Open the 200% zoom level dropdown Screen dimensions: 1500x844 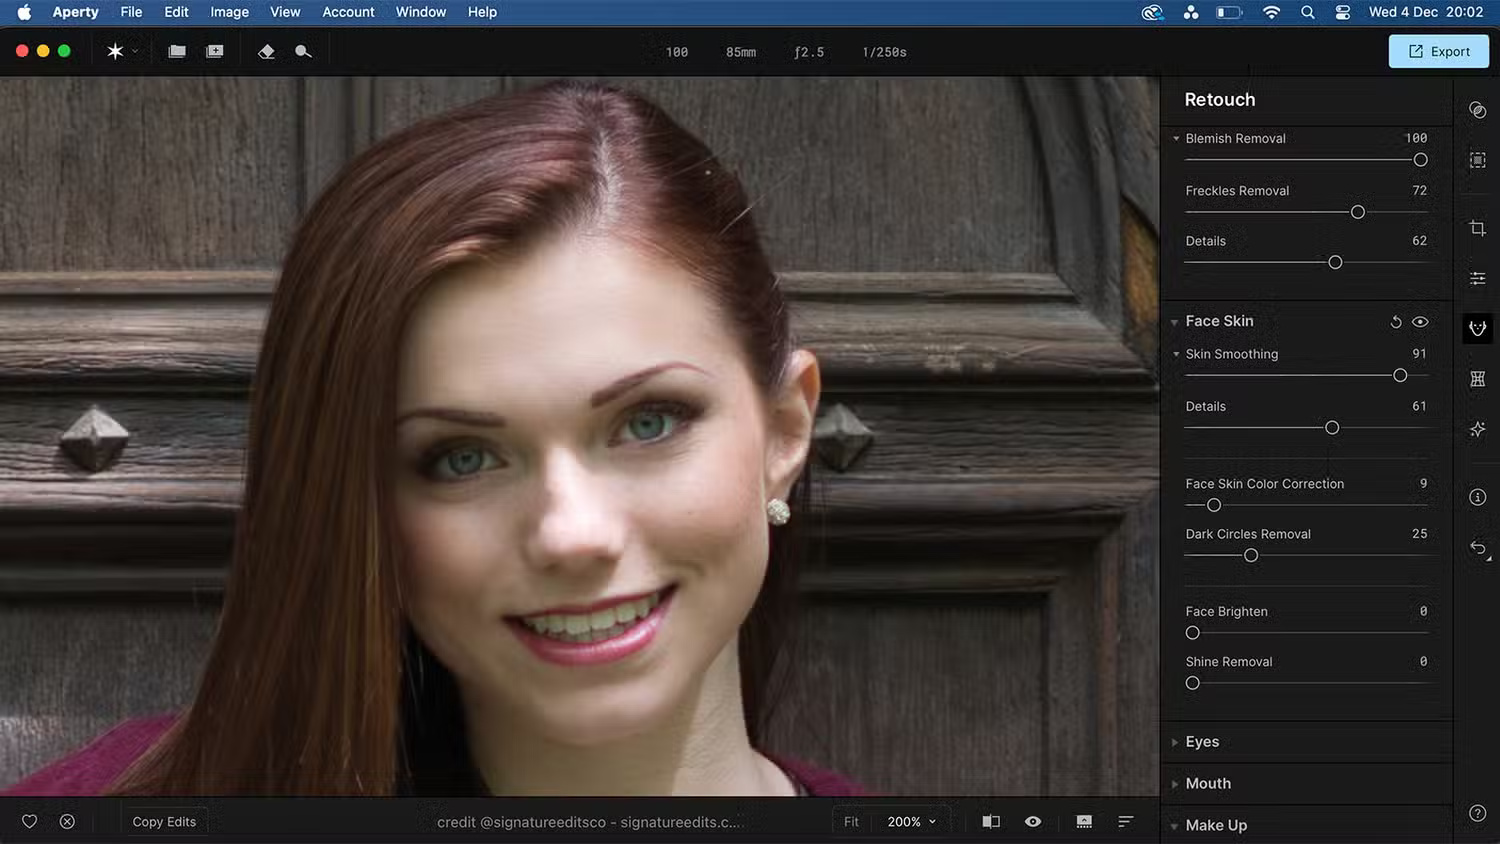[x=911, y=822]
